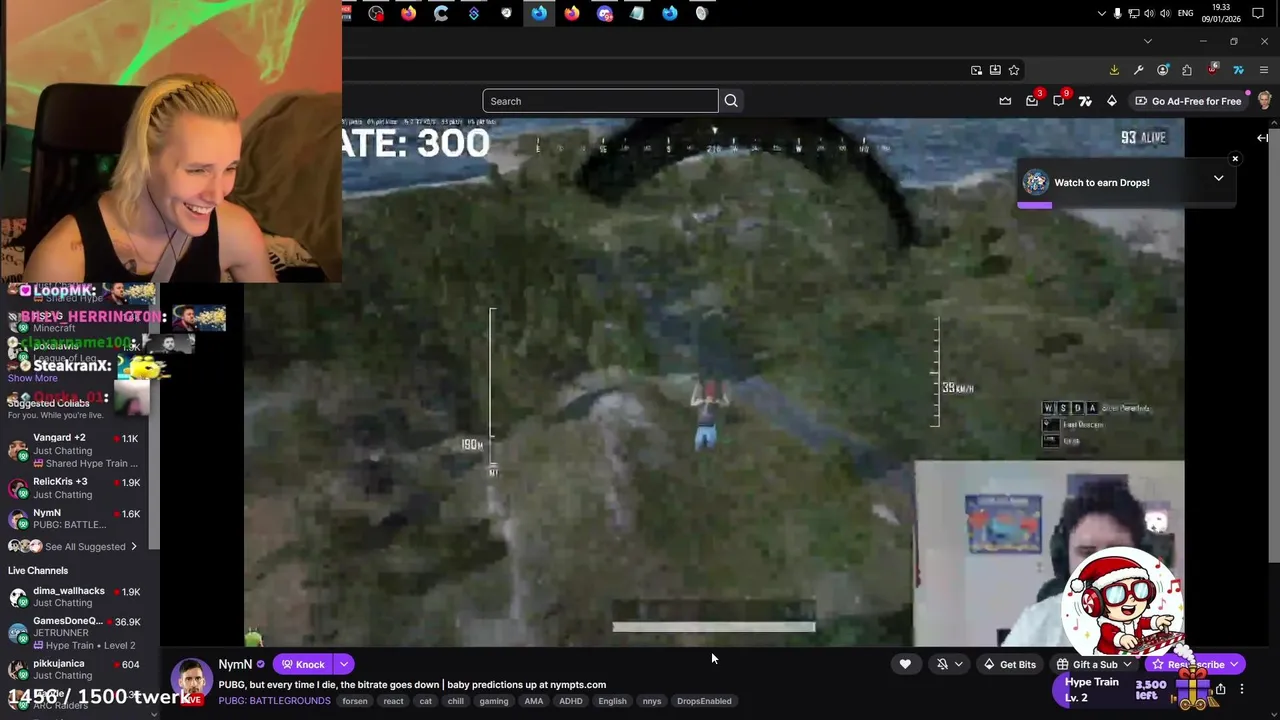Select the chill tag
The height and width of the screenshot is (720, 1280).
coord(456,701)
